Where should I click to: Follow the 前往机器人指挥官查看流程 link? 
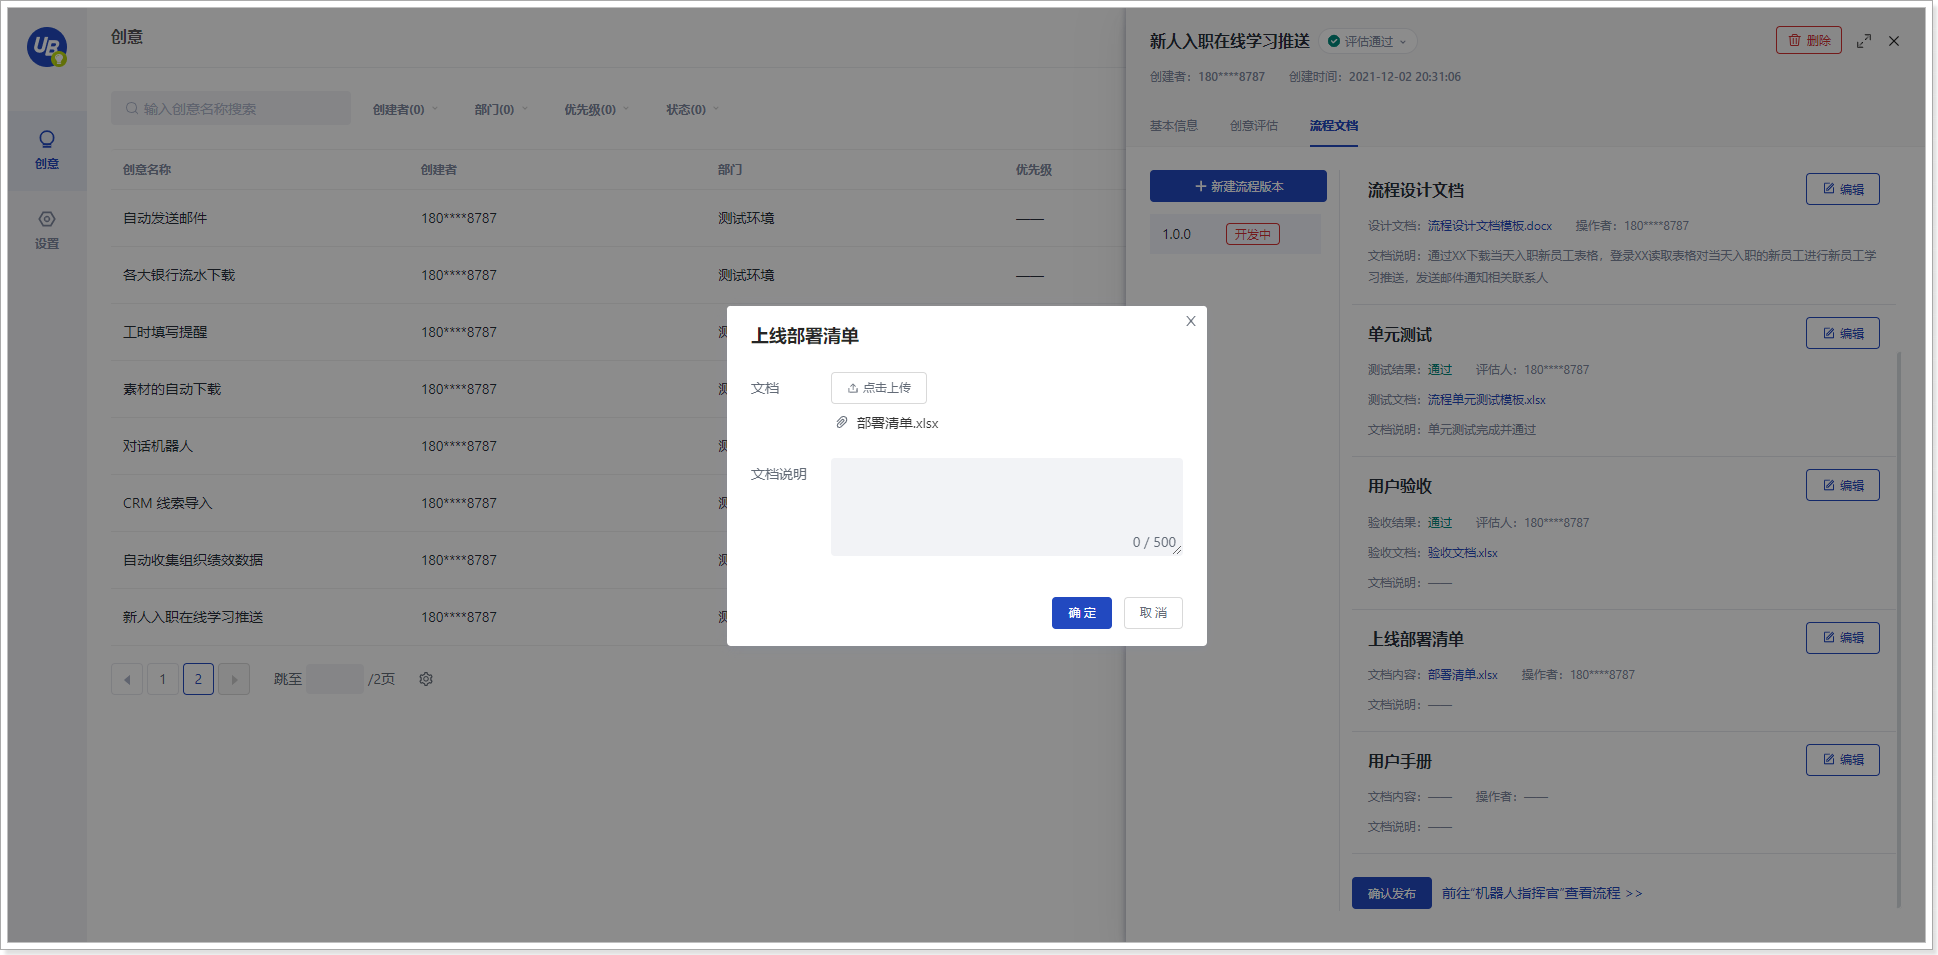click(x=1541, y=893)
